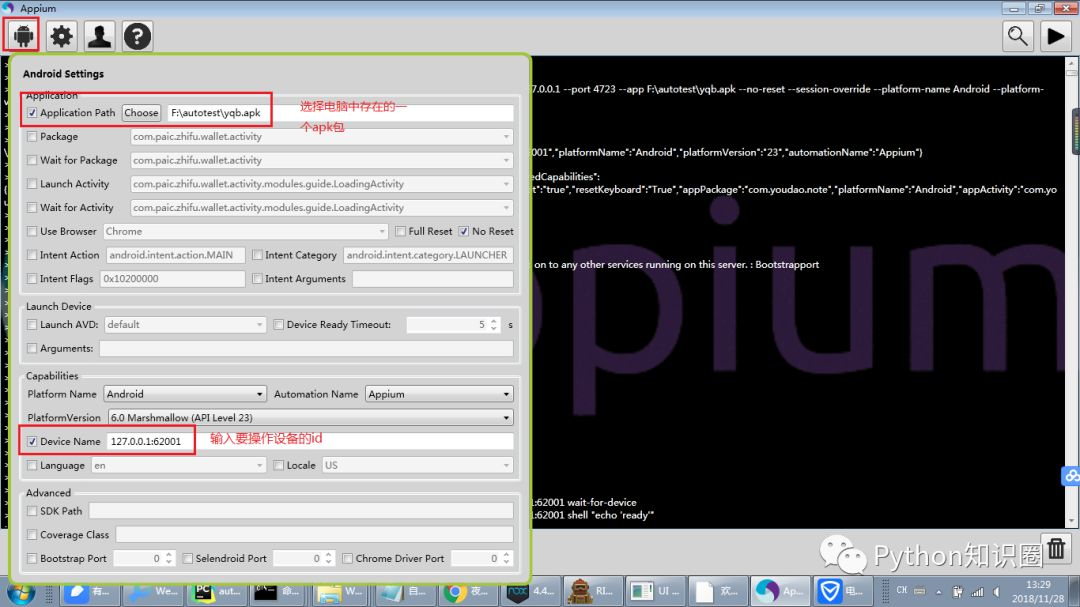This screenshot has width=1080, height=607.
Task: Increase the Device Ready Timeout value
Action: pos(494,320)
